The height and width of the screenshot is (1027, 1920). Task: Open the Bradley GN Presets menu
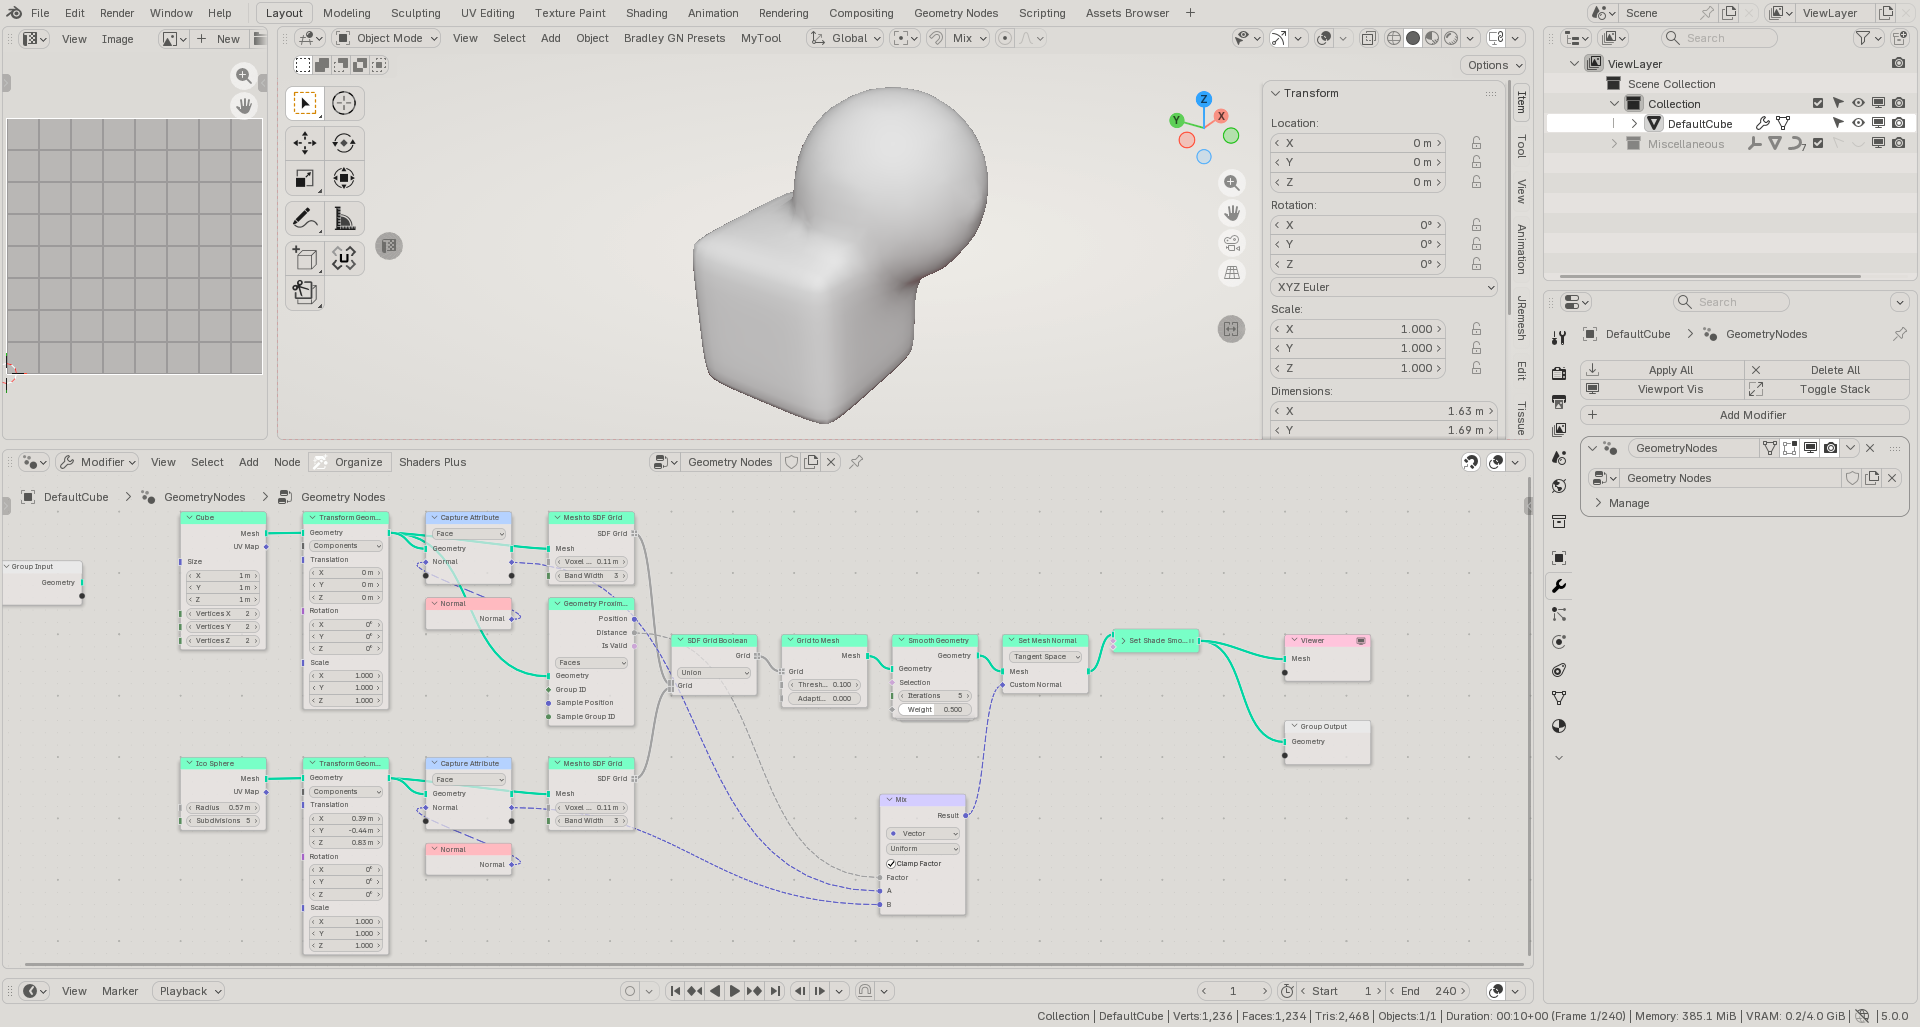pos(674,38)
